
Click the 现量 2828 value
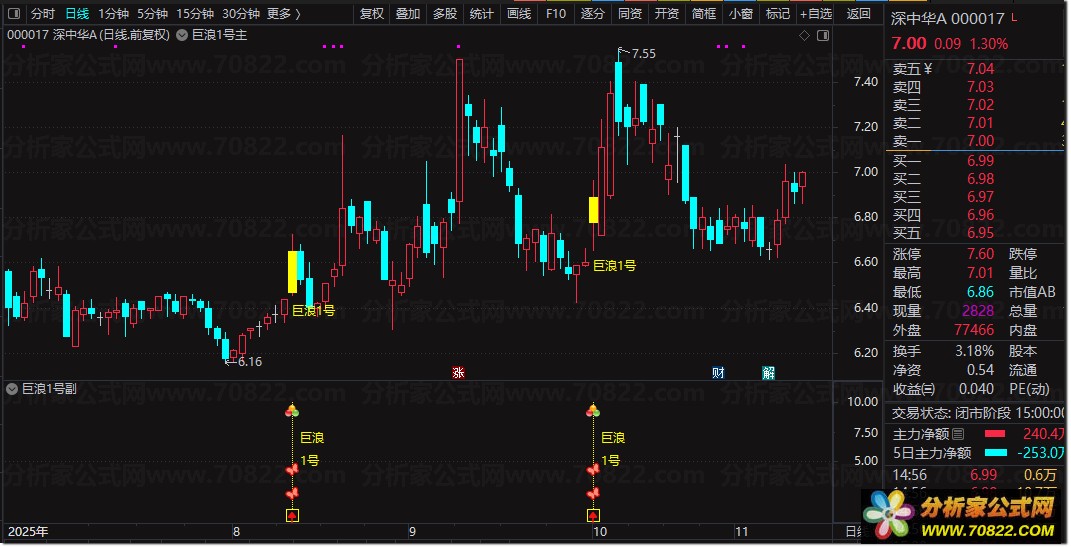pyautogui.click(x=978, y=311)
